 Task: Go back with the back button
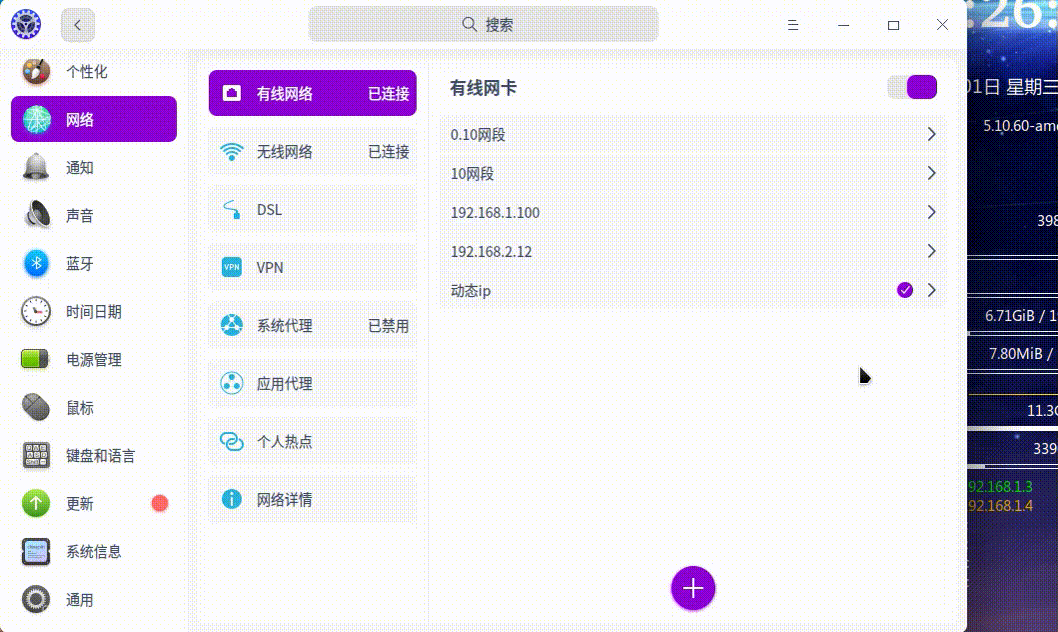[x=78, y=24]
